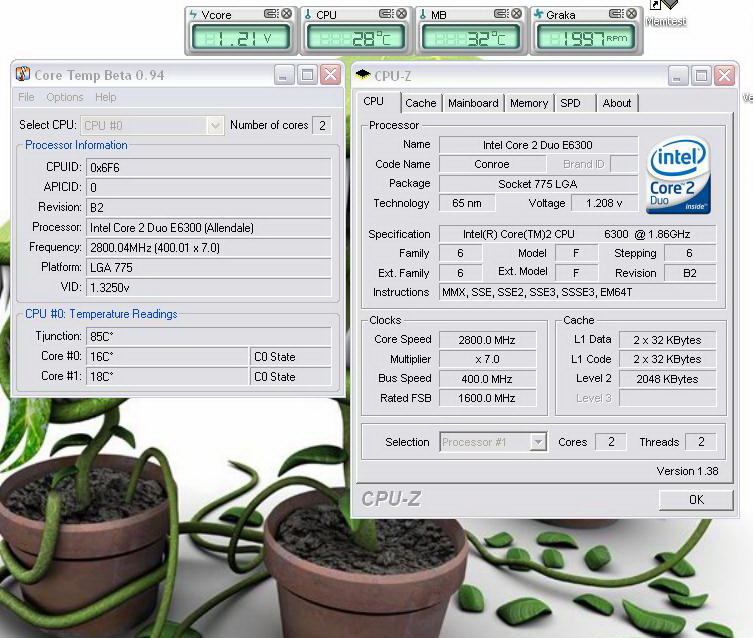Click the L1 Data value 2 x 32 KBytes
Screen dimensions: 753x638
[x=668, y=340]
